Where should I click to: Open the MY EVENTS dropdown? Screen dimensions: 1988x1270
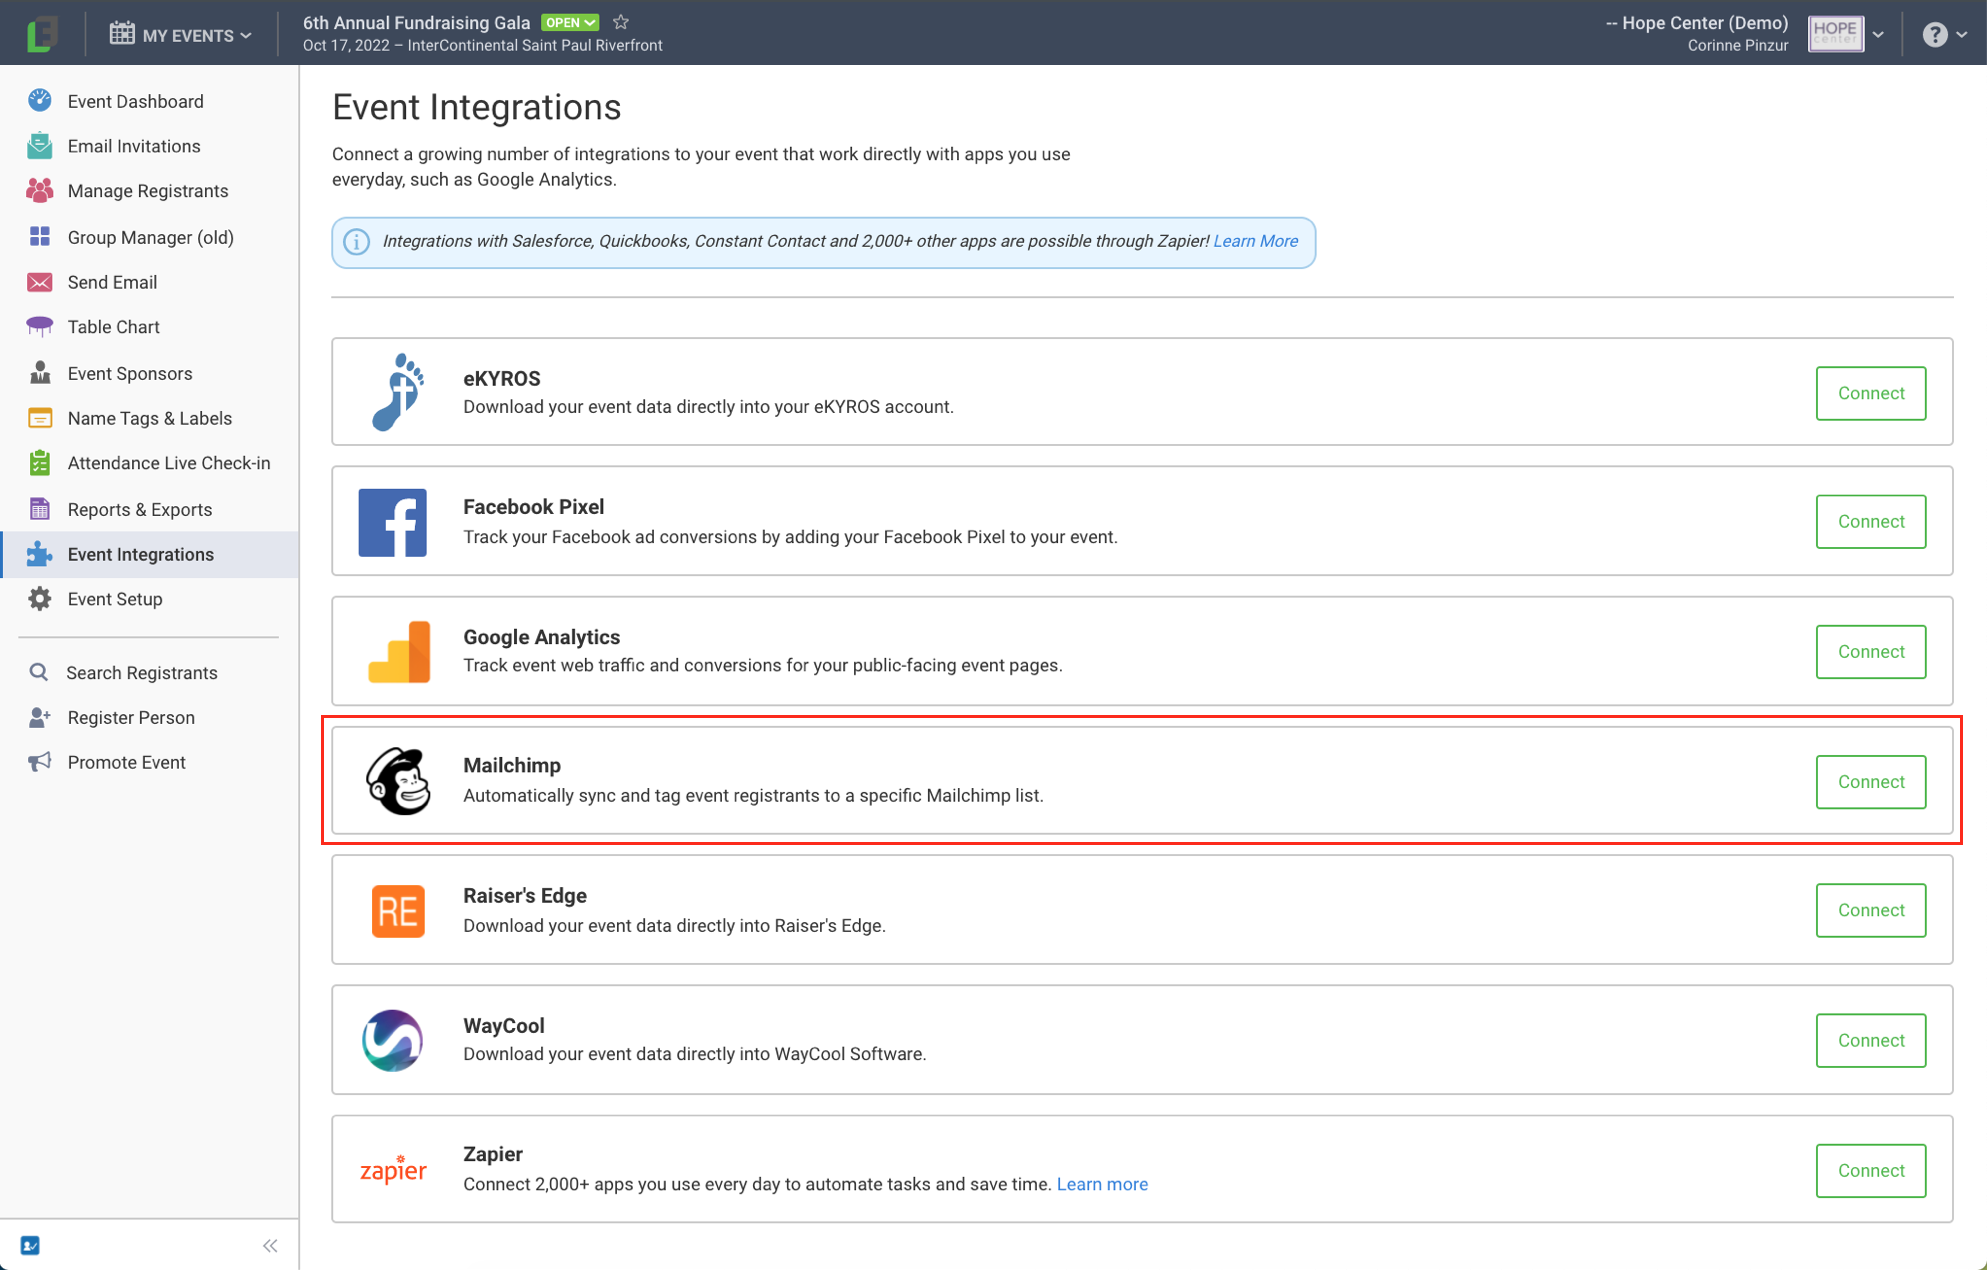pos(181,35)
